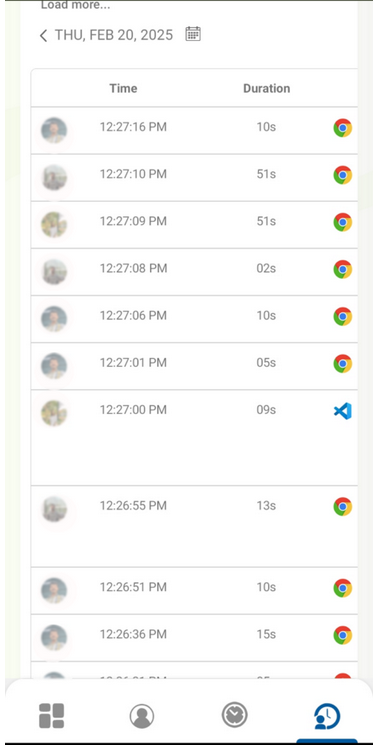Sort by the Time column header
The width and height of the screenshot is (379, 745).
(x=123, y=88)
